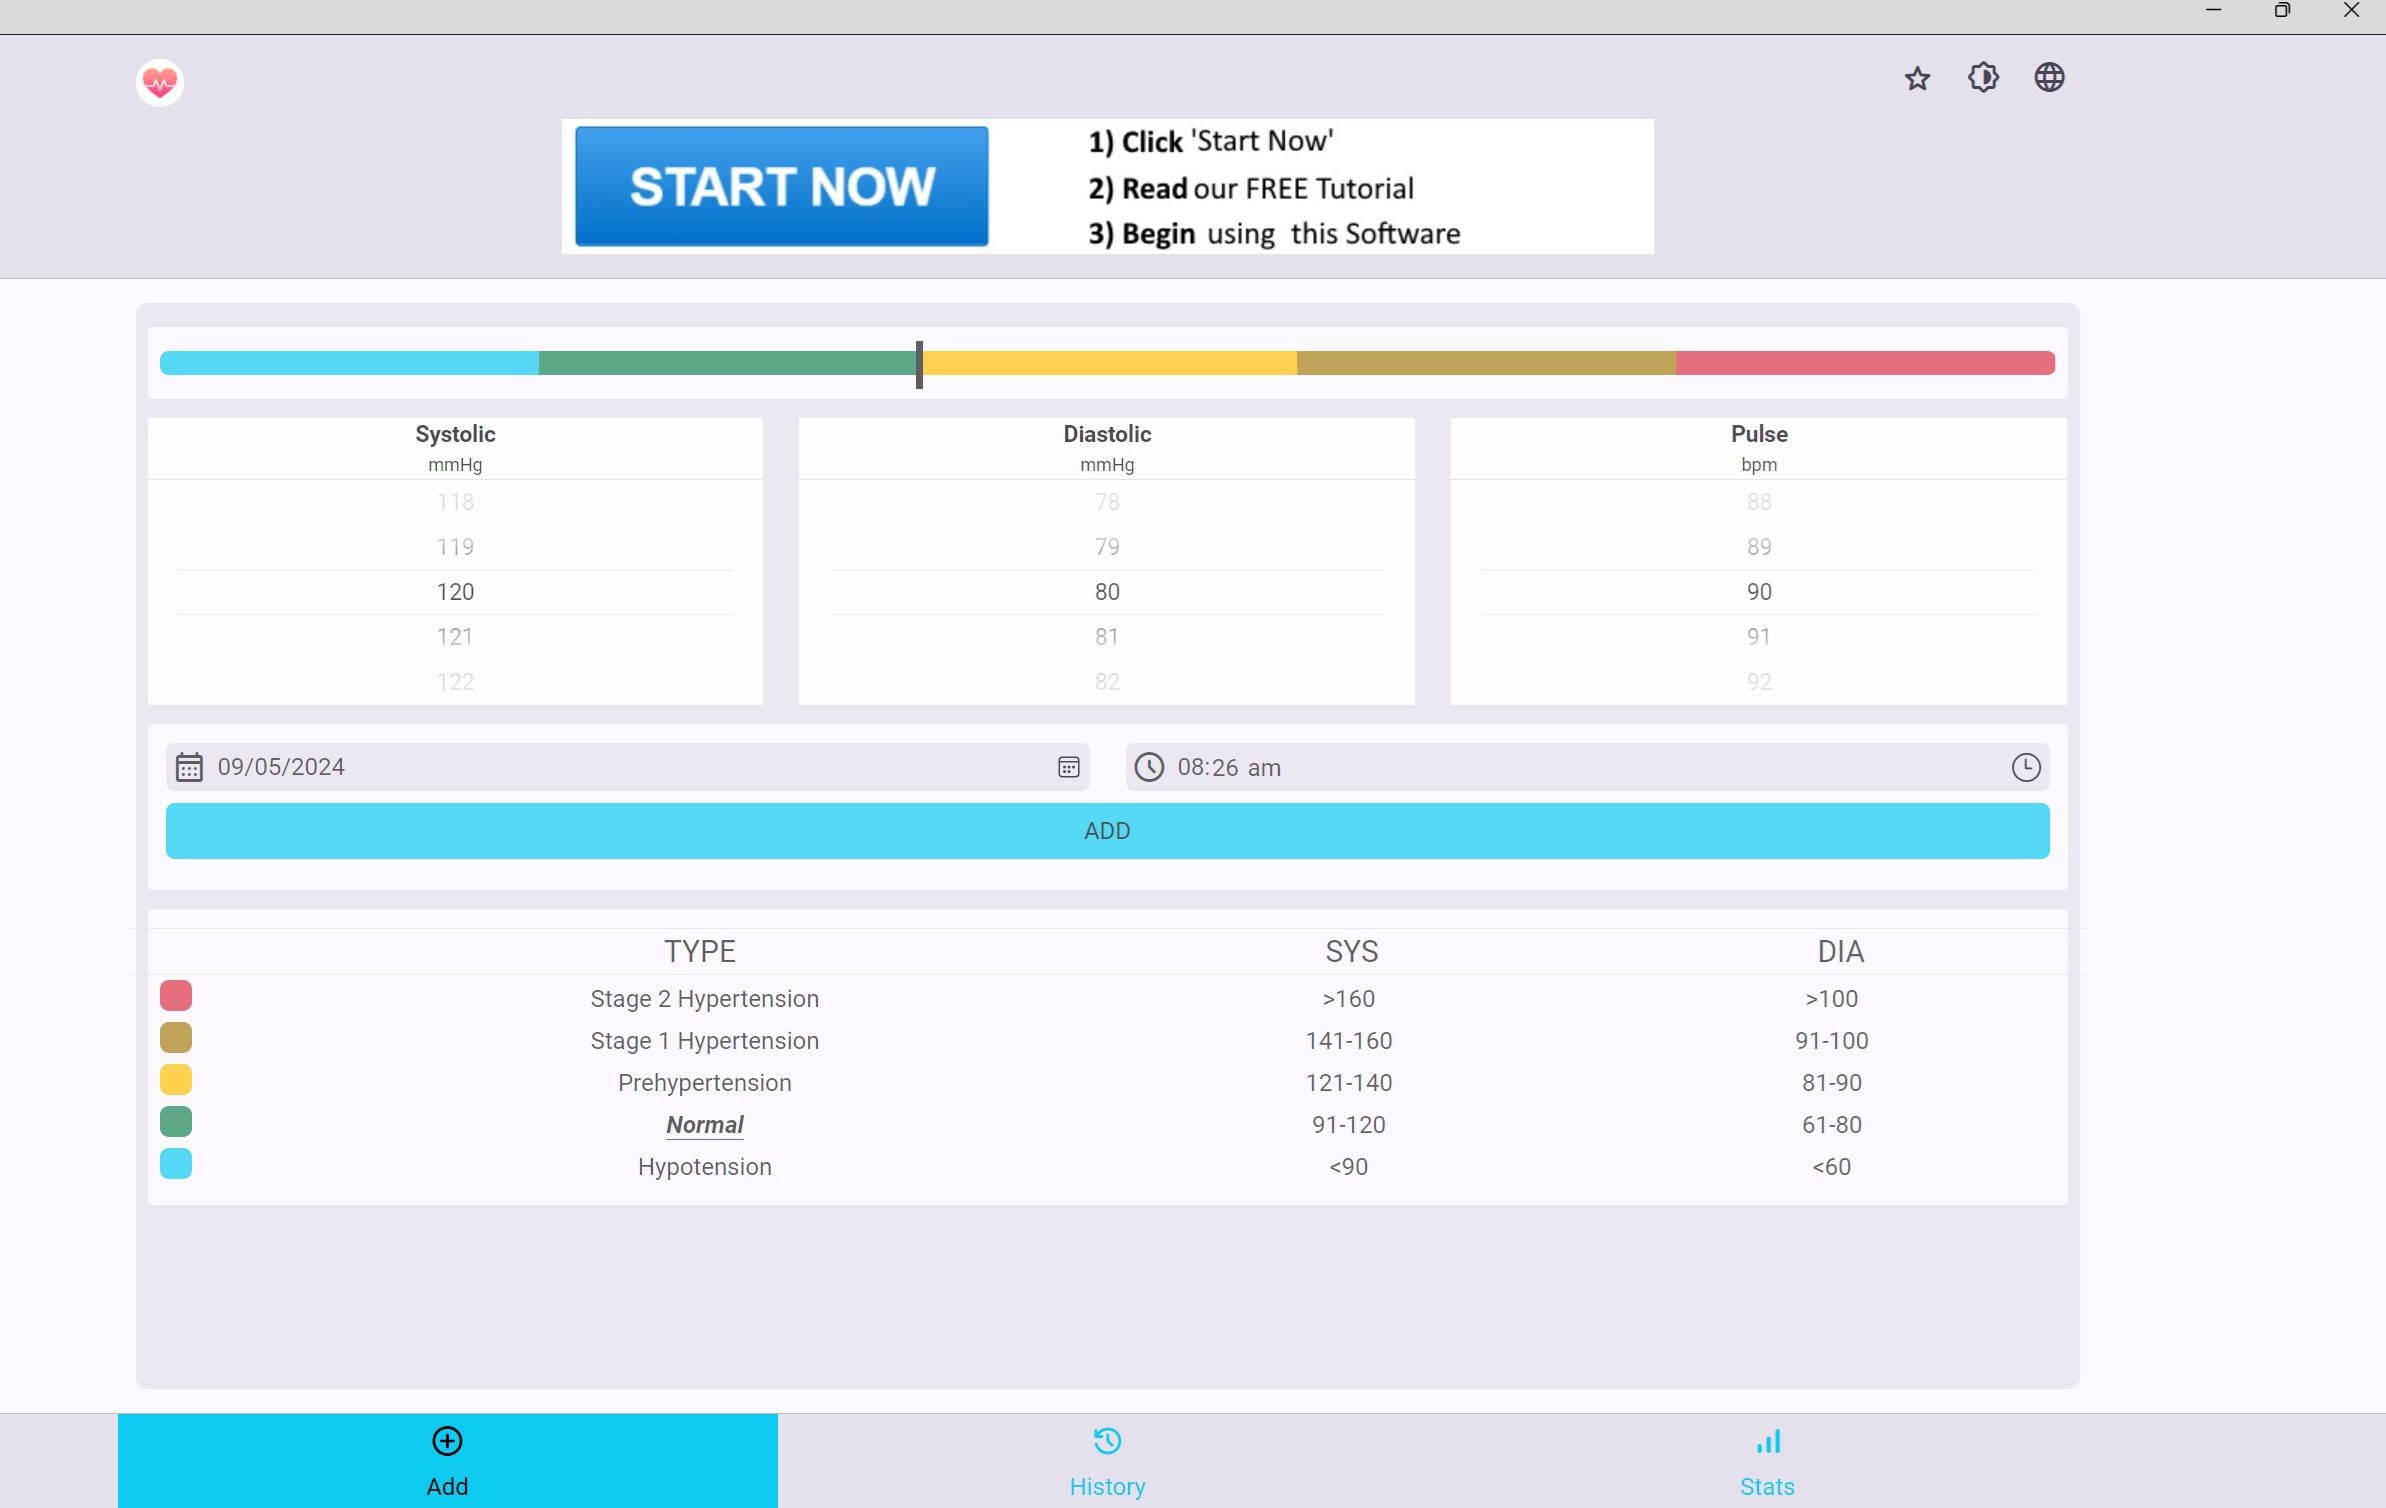Click the heart app logo
The height and width of the screenshot is (1508, 2386).
pyautogui.click(x=158, y=81)
